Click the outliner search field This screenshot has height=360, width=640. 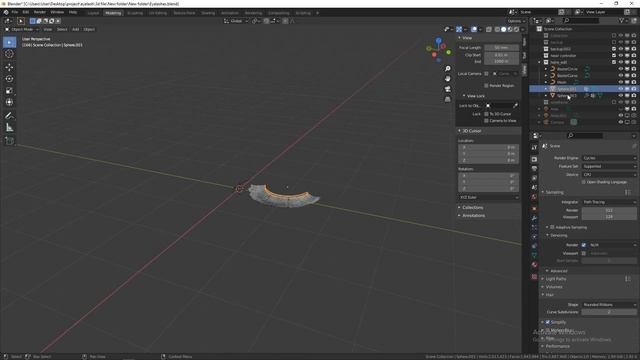click(x=580, y=20)
